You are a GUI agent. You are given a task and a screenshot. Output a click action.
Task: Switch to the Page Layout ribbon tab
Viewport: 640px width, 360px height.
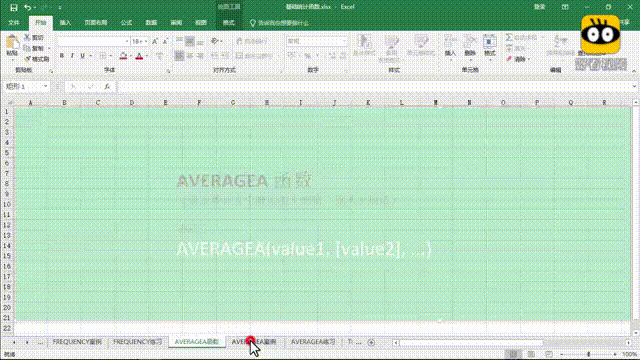[96, 23]
